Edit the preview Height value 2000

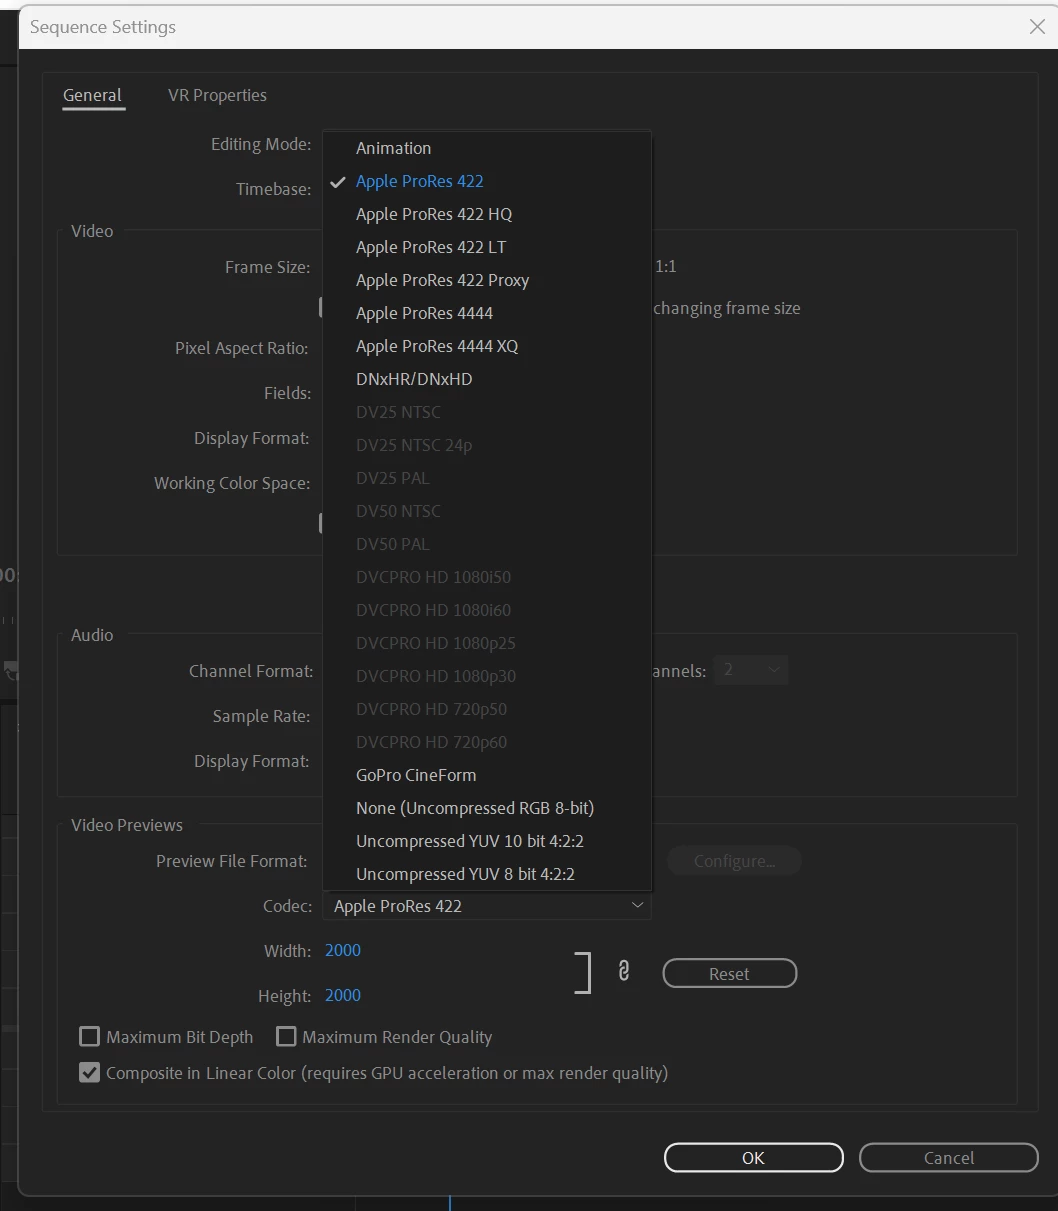point(343,996)
